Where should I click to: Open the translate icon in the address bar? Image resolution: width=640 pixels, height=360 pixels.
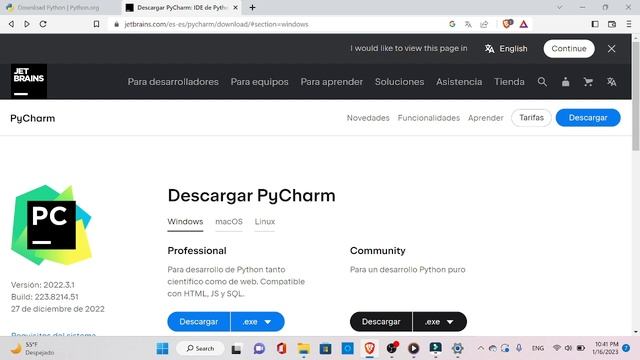tap(468, 24)
